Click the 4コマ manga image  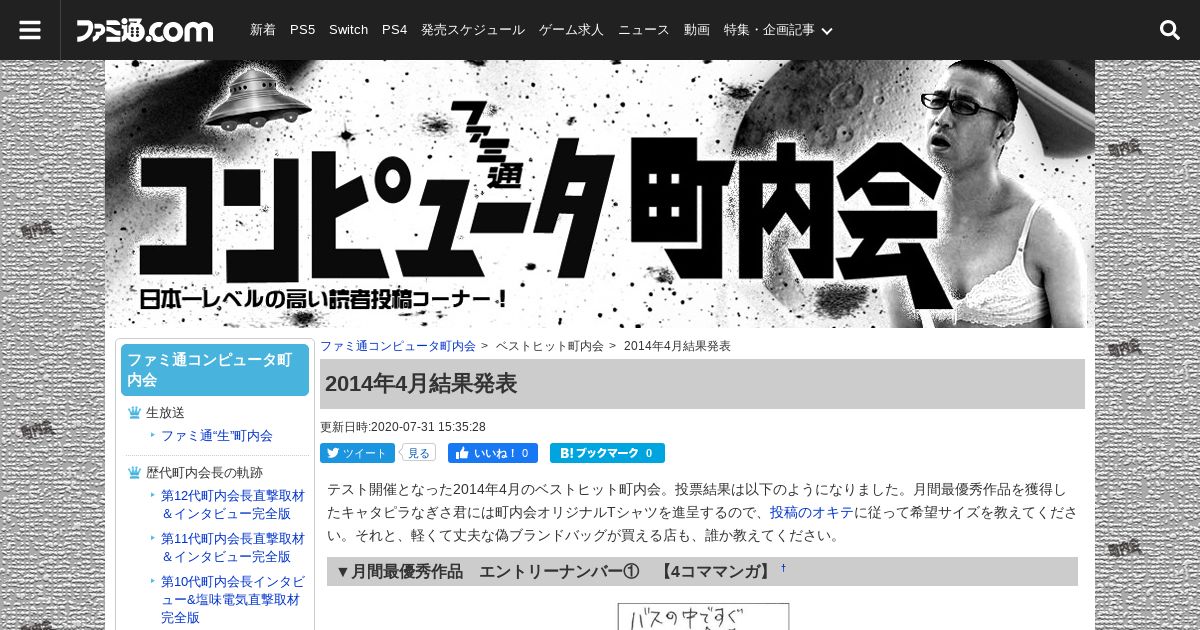[703, 616]
